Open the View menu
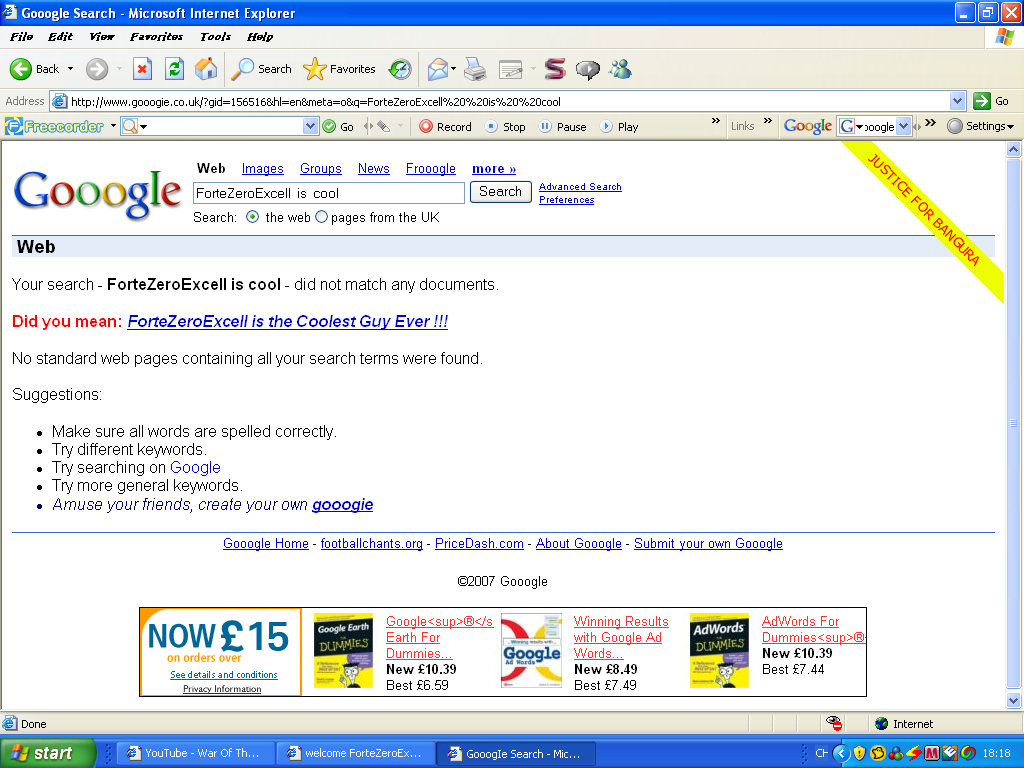Screen dimensions: 1024x768 pyautogui.click(x=102, y=37)
